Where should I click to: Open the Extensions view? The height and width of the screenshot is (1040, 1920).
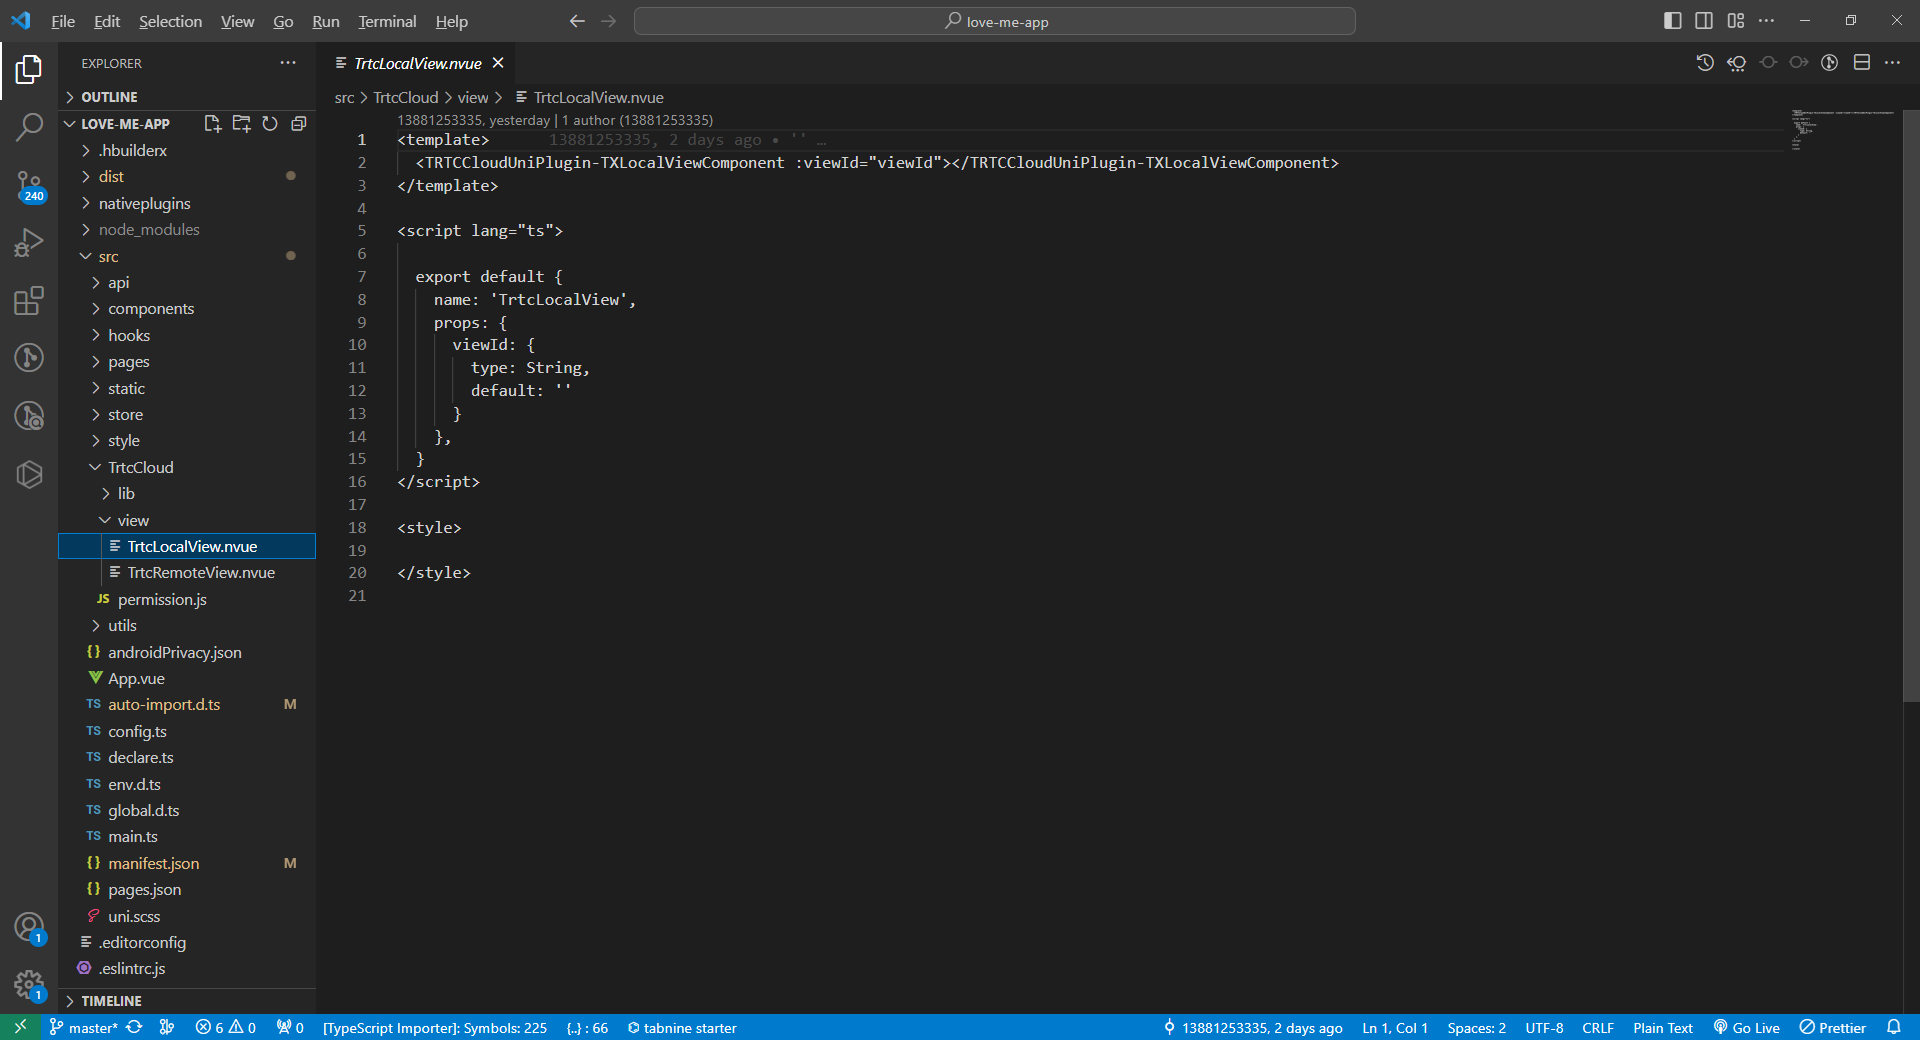click(29, 301)
